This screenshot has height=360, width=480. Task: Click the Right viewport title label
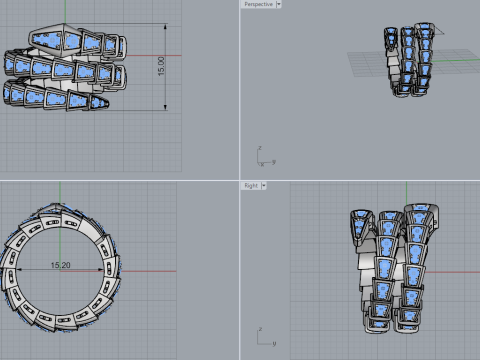pos(251,185)
